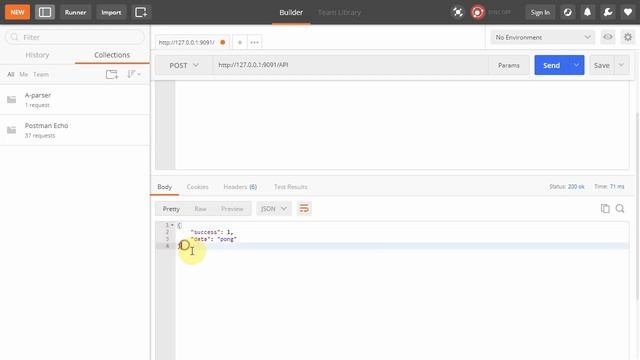
Task: Click the request body editor area
Action: pyautogui.click(x=402, y=125)
